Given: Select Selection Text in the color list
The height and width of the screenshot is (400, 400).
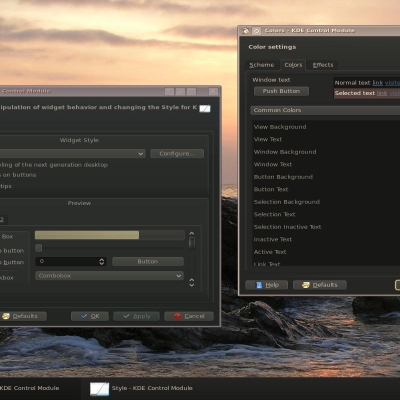Looking at the screenshot, I should tap(275, 214).
